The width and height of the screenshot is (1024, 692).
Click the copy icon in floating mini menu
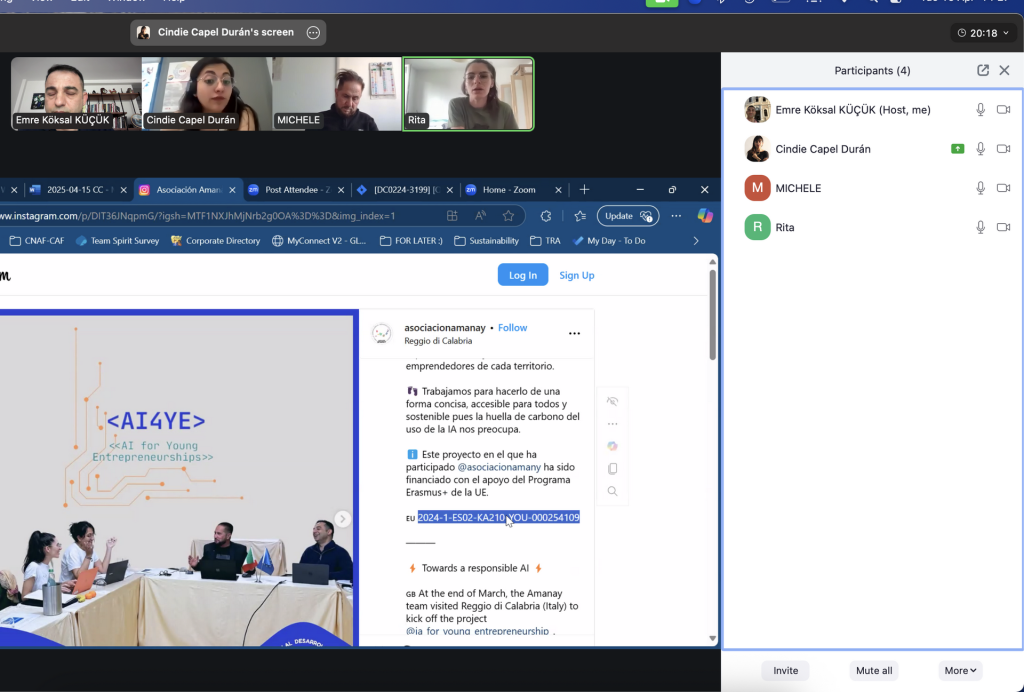[x=612, y=469]
